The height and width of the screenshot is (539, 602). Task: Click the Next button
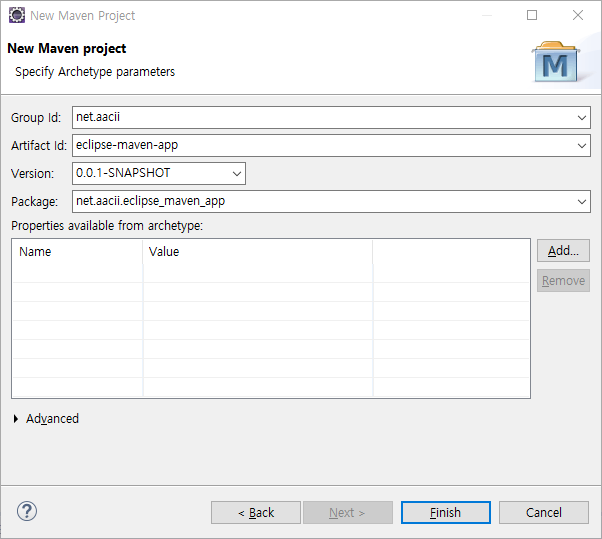click(x=348, y=513)
